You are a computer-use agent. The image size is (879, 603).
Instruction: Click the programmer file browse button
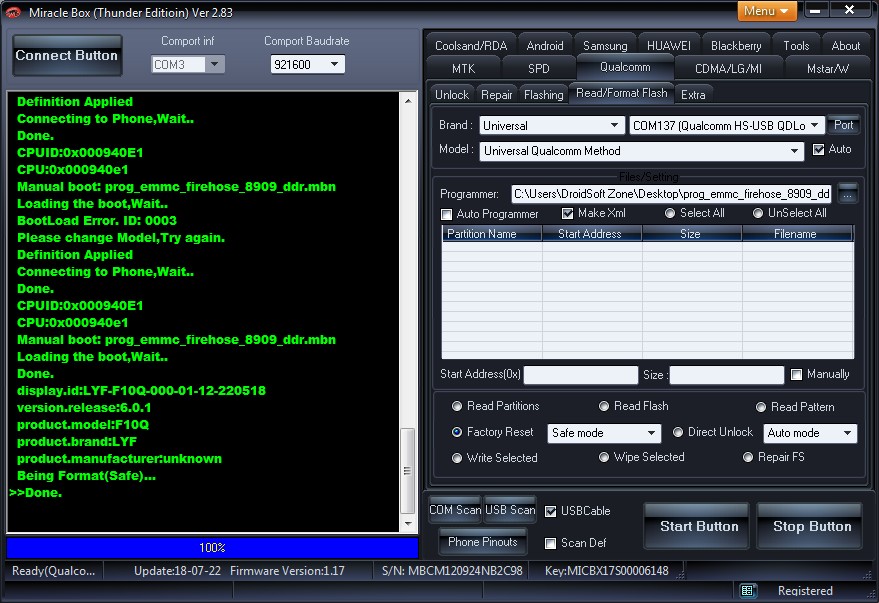point(848,194)
